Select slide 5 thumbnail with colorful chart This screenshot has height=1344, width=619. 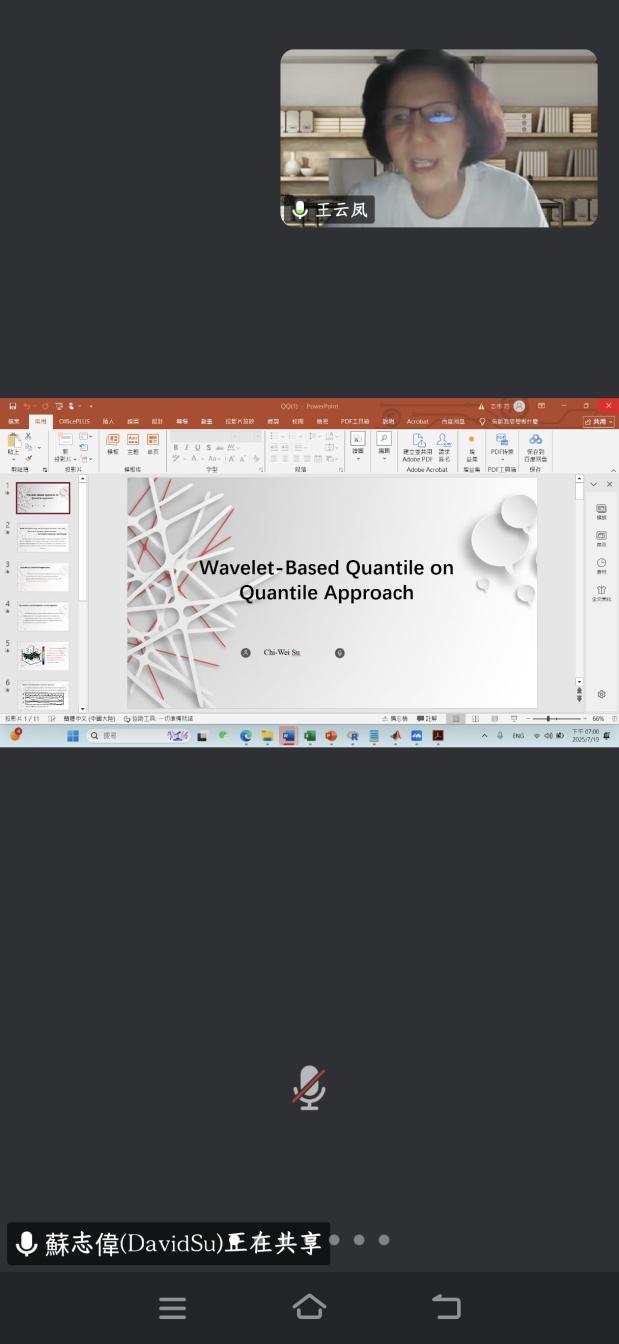click(x=43, y=656)
